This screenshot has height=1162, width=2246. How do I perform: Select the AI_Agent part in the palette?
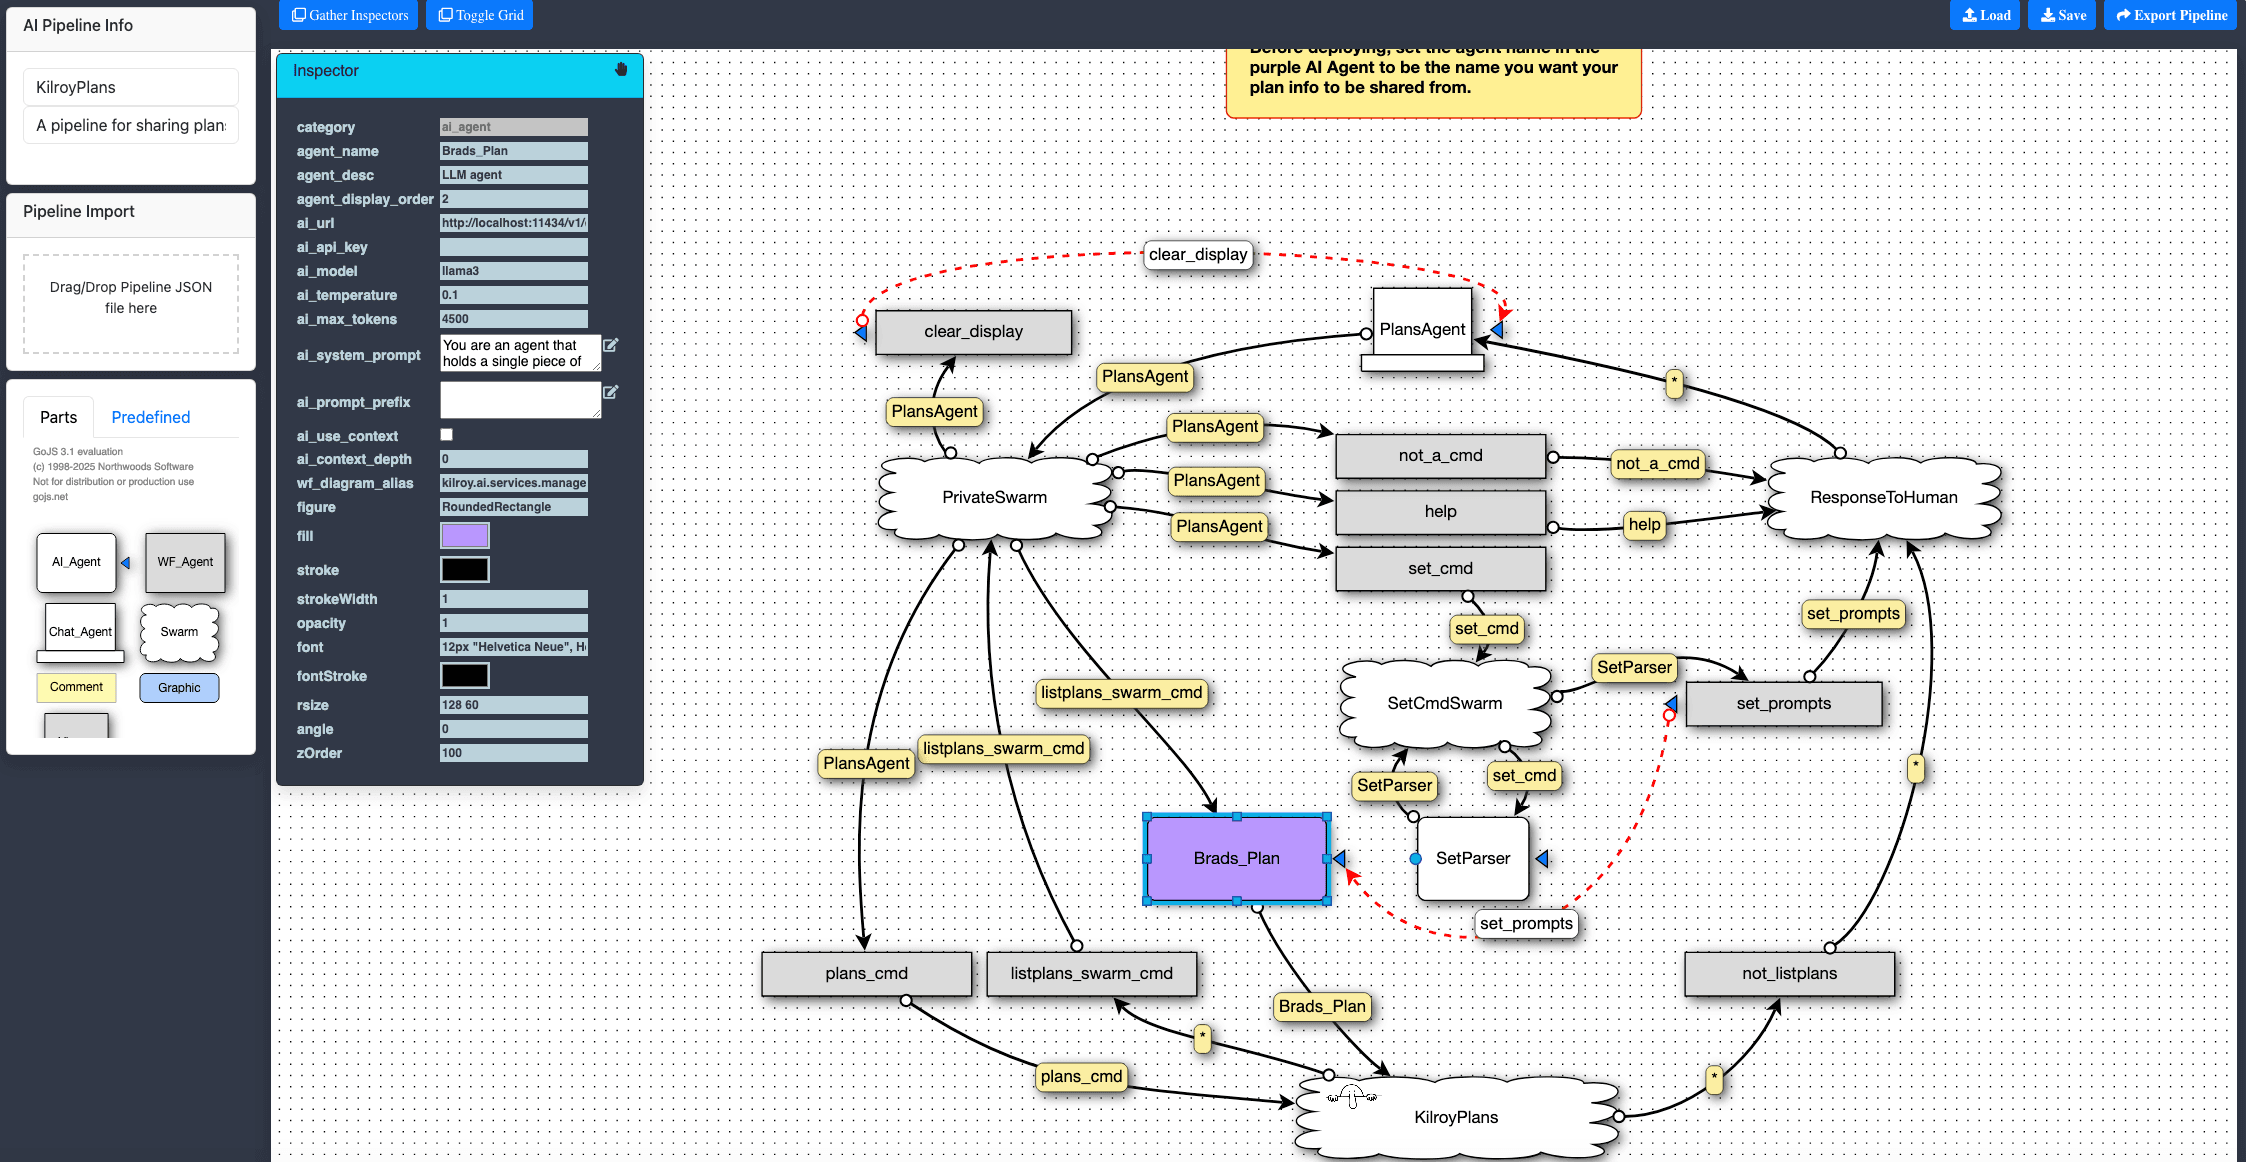(76, 562)
